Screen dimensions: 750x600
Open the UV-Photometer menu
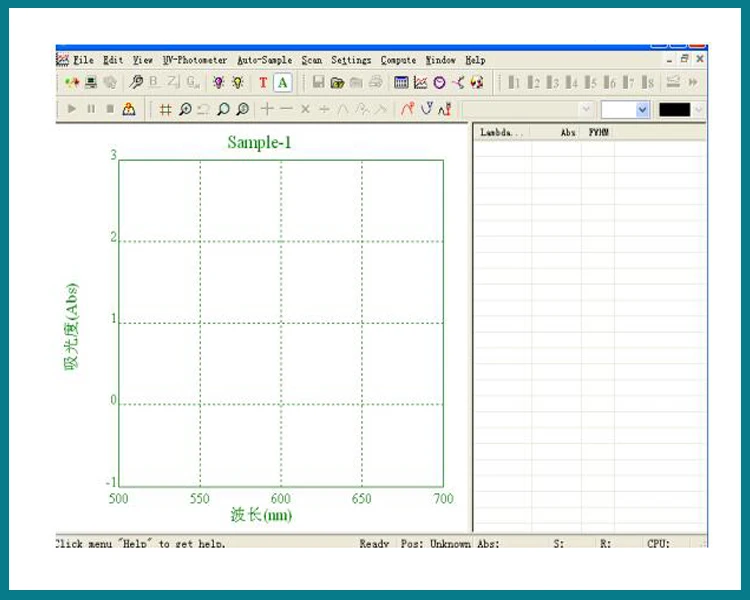click(x=195, y=60)
